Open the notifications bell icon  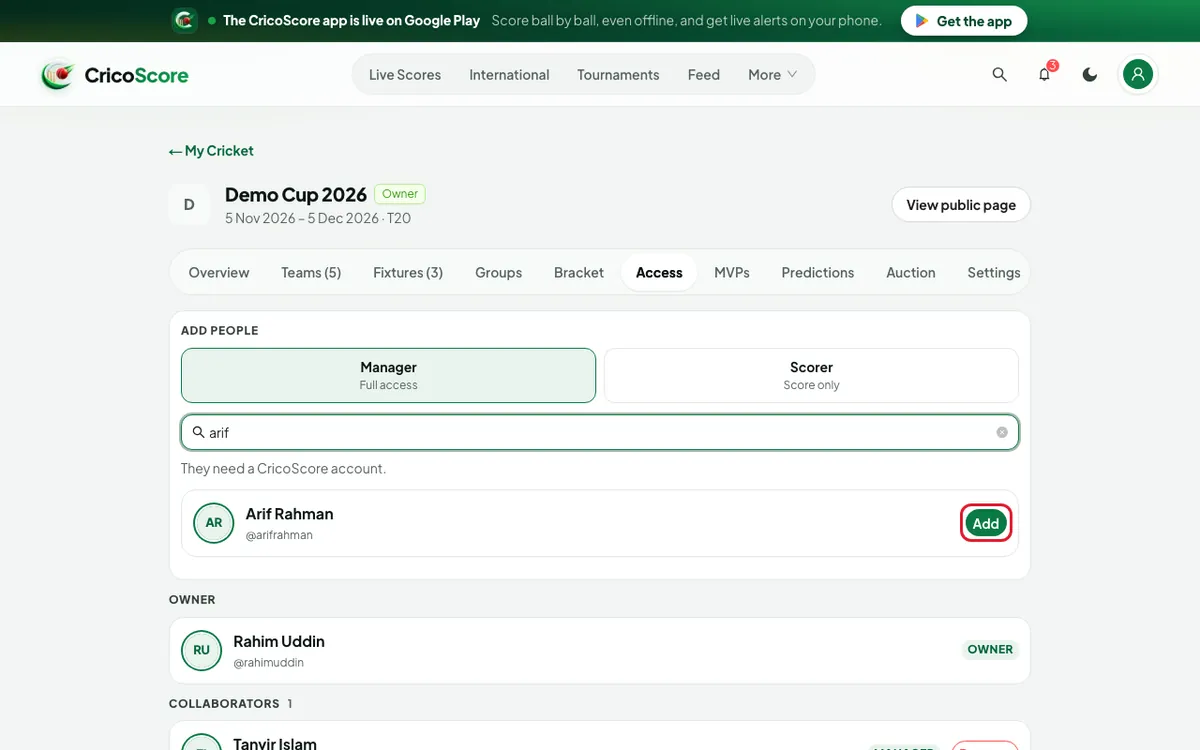(1044, 74)
